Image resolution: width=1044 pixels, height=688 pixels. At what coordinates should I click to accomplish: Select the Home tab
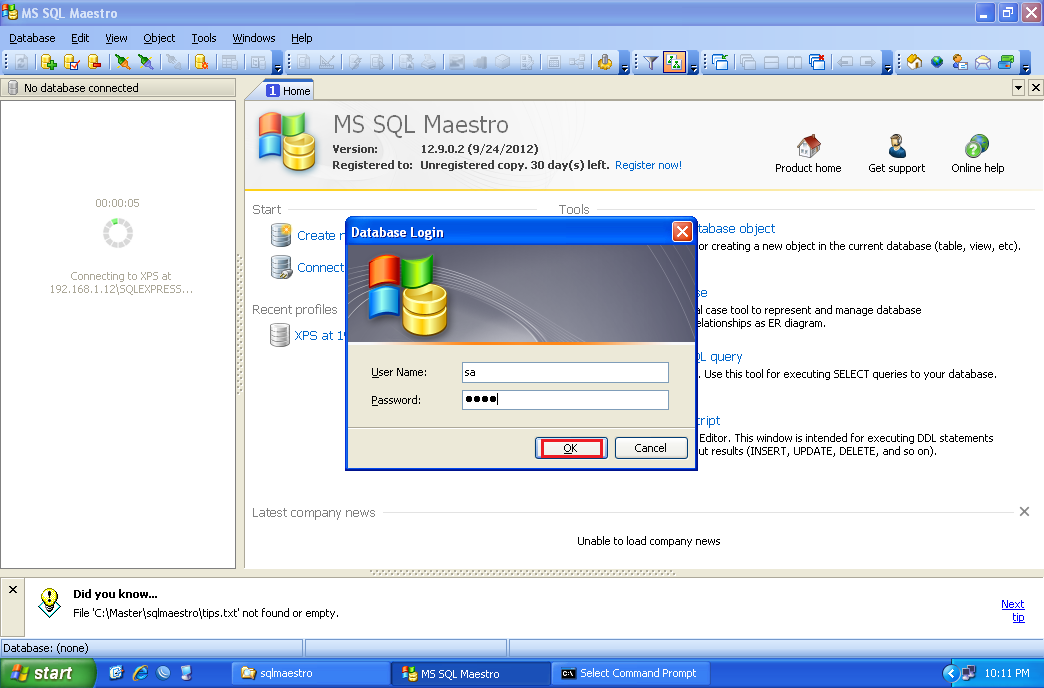point(288,91)
